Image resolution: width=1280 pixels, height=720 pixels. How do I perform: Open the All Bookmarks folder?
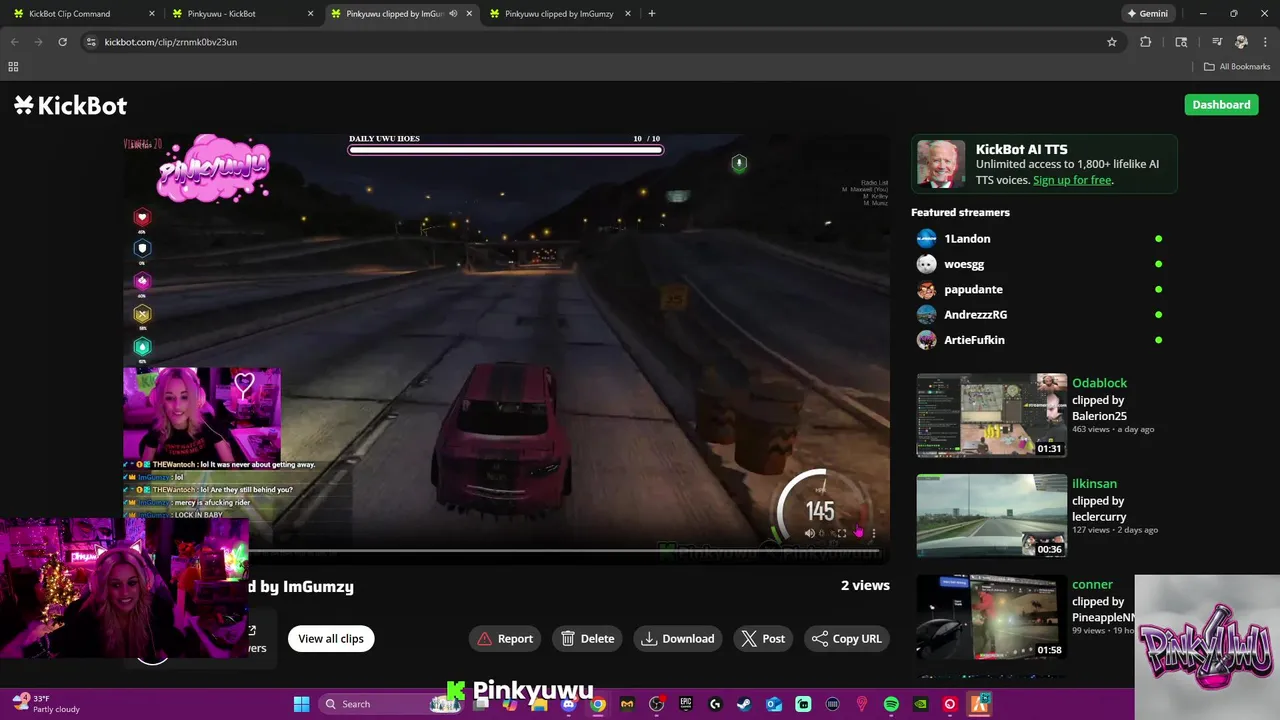[x=1237, y=67]
